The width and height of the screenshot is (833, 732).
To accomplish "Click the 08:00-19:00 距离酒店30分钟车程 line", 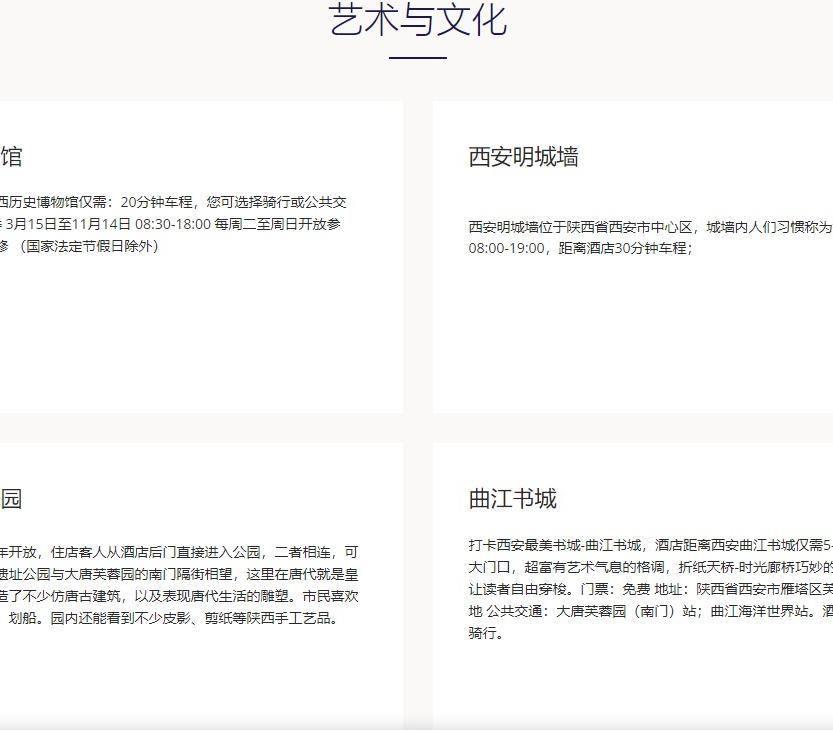I will tap(580, 248).
